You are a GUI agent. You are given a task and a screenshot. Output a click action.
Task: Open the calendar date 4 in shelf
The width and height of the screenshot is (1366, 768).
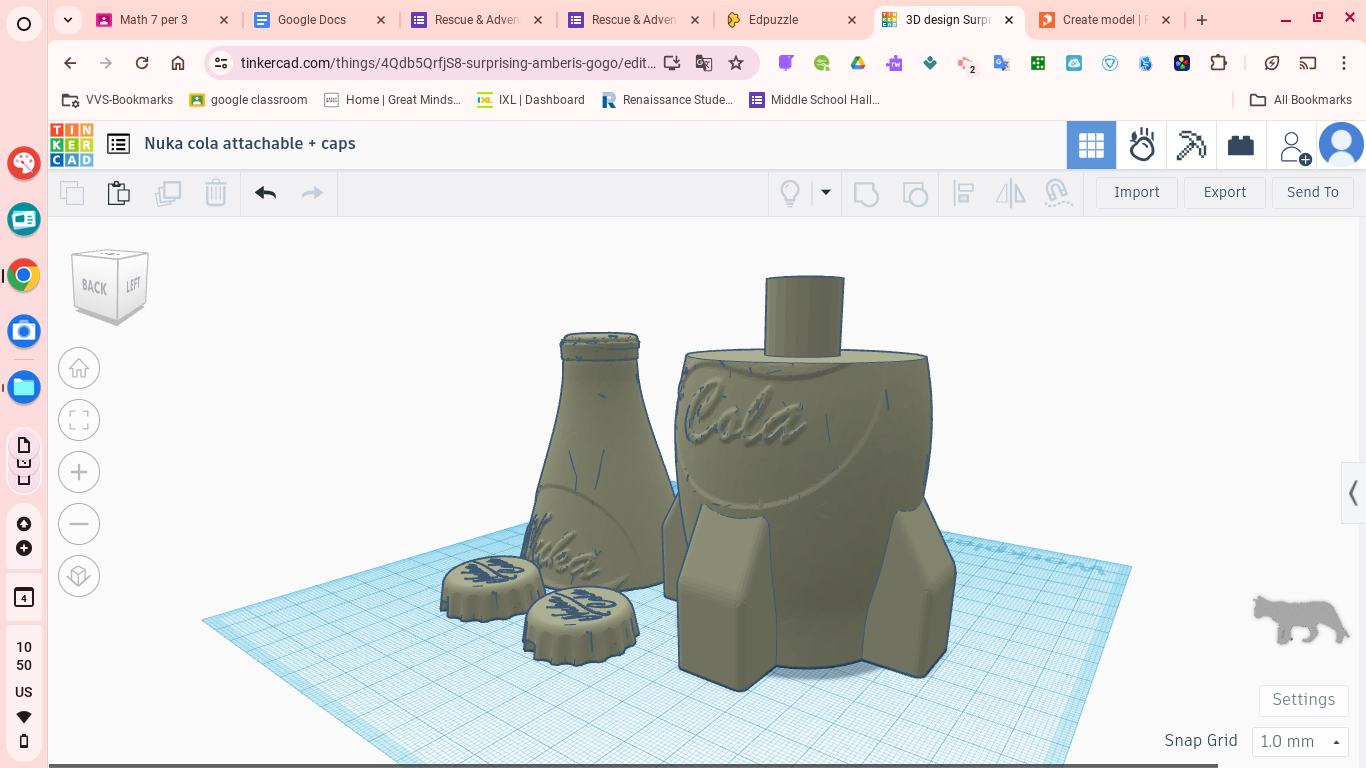(x=24, y=598)
